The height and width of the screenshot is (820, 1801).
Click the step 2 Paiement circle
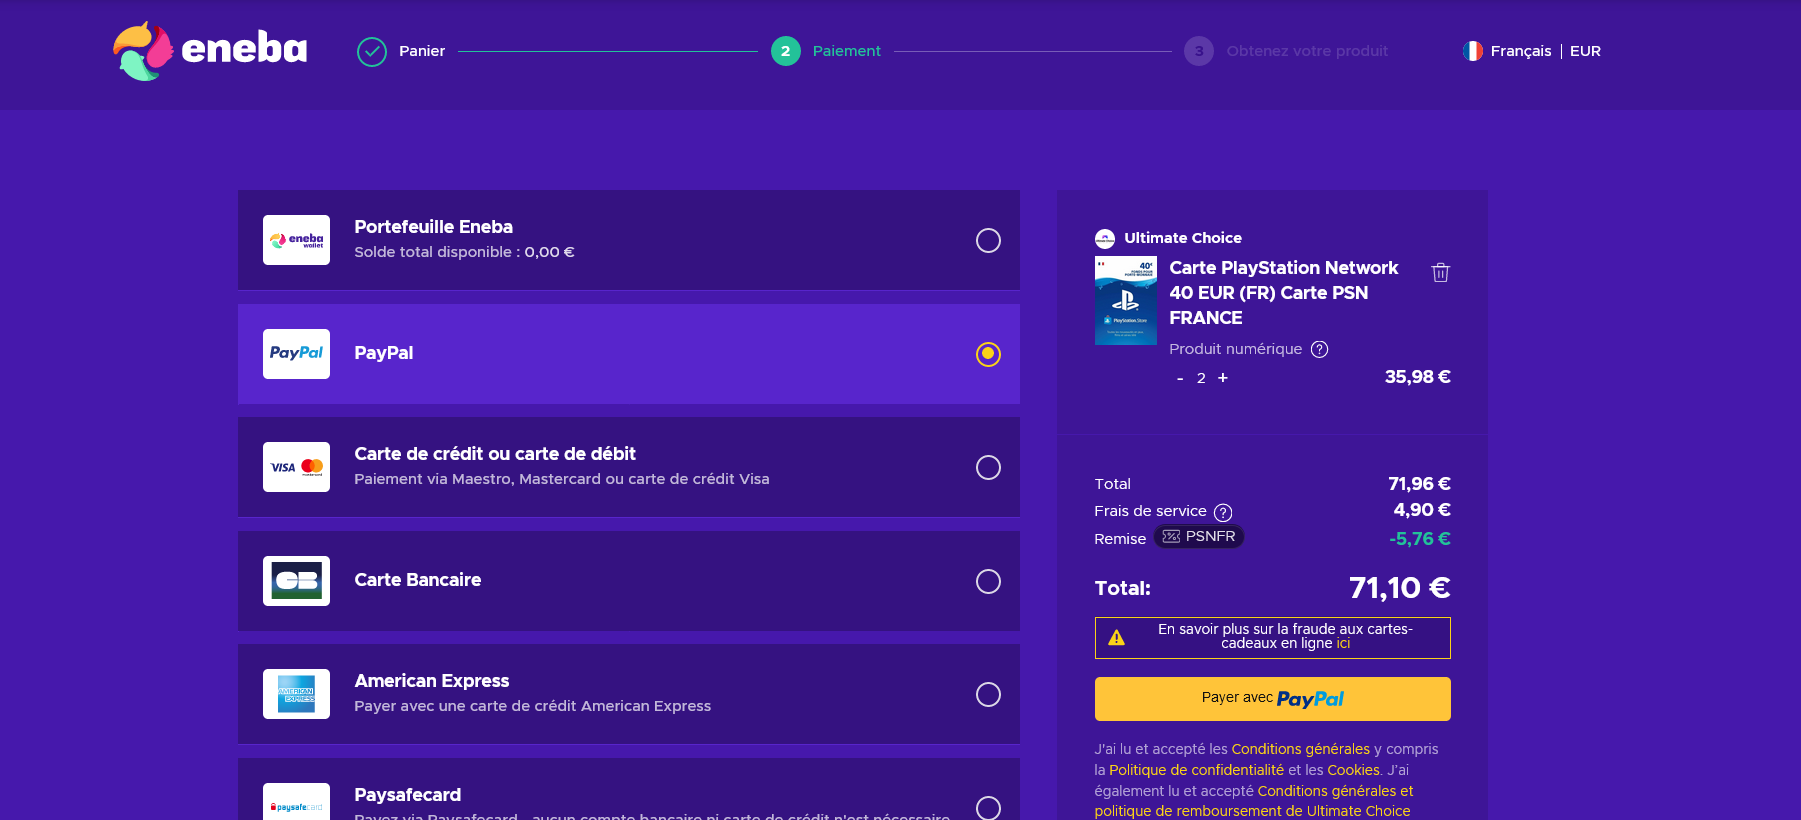click(786, 51)
